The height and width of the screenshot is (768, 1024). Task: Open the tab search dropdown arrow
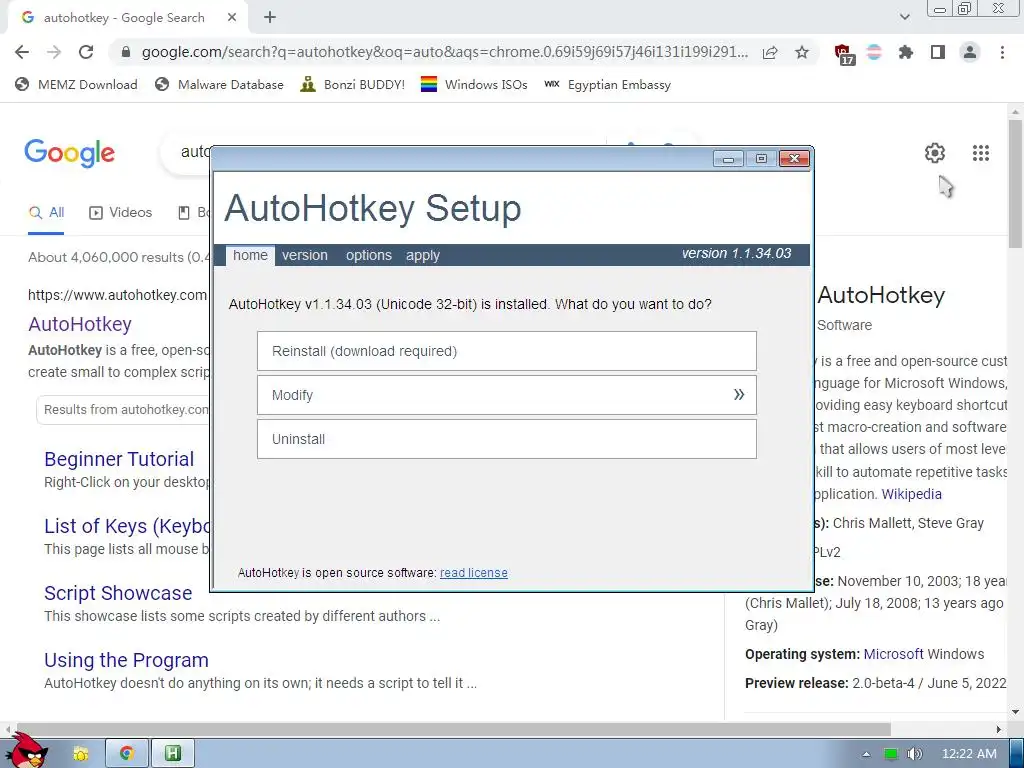click(x=904, y=17)
